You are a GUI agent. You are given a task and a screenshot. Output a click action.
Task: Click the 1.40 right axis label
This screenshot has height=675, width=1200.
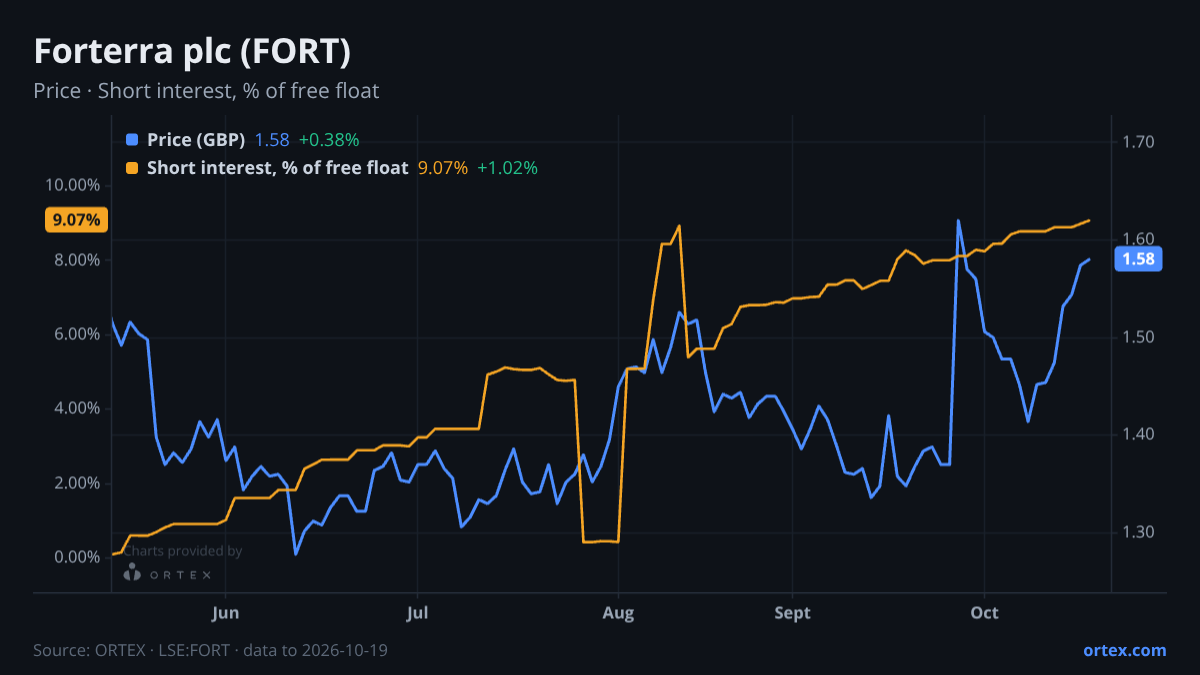1138,434
